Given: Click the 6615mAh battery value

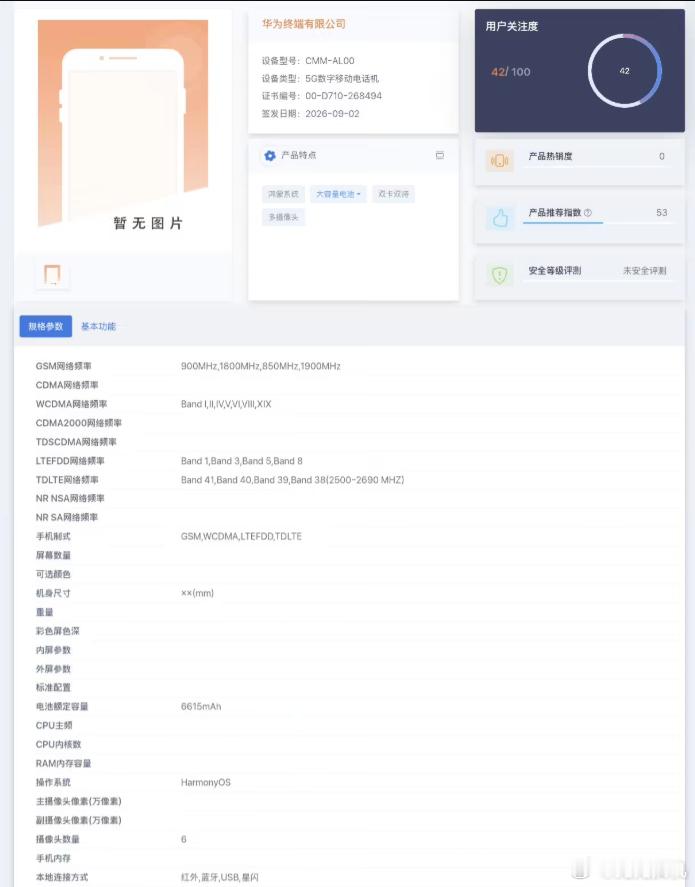Looking at the screenshot, I should 201,707.
